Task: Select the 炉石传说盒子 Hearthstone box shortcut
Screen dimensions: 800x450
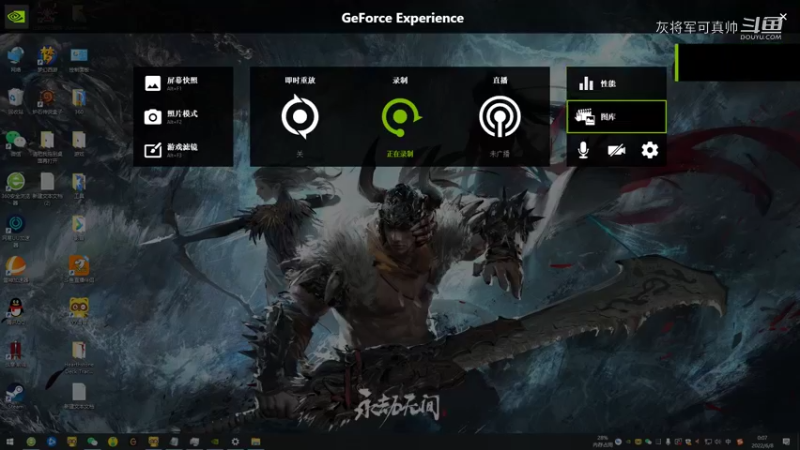Action: pyautogui.click(x=47, y=101)
